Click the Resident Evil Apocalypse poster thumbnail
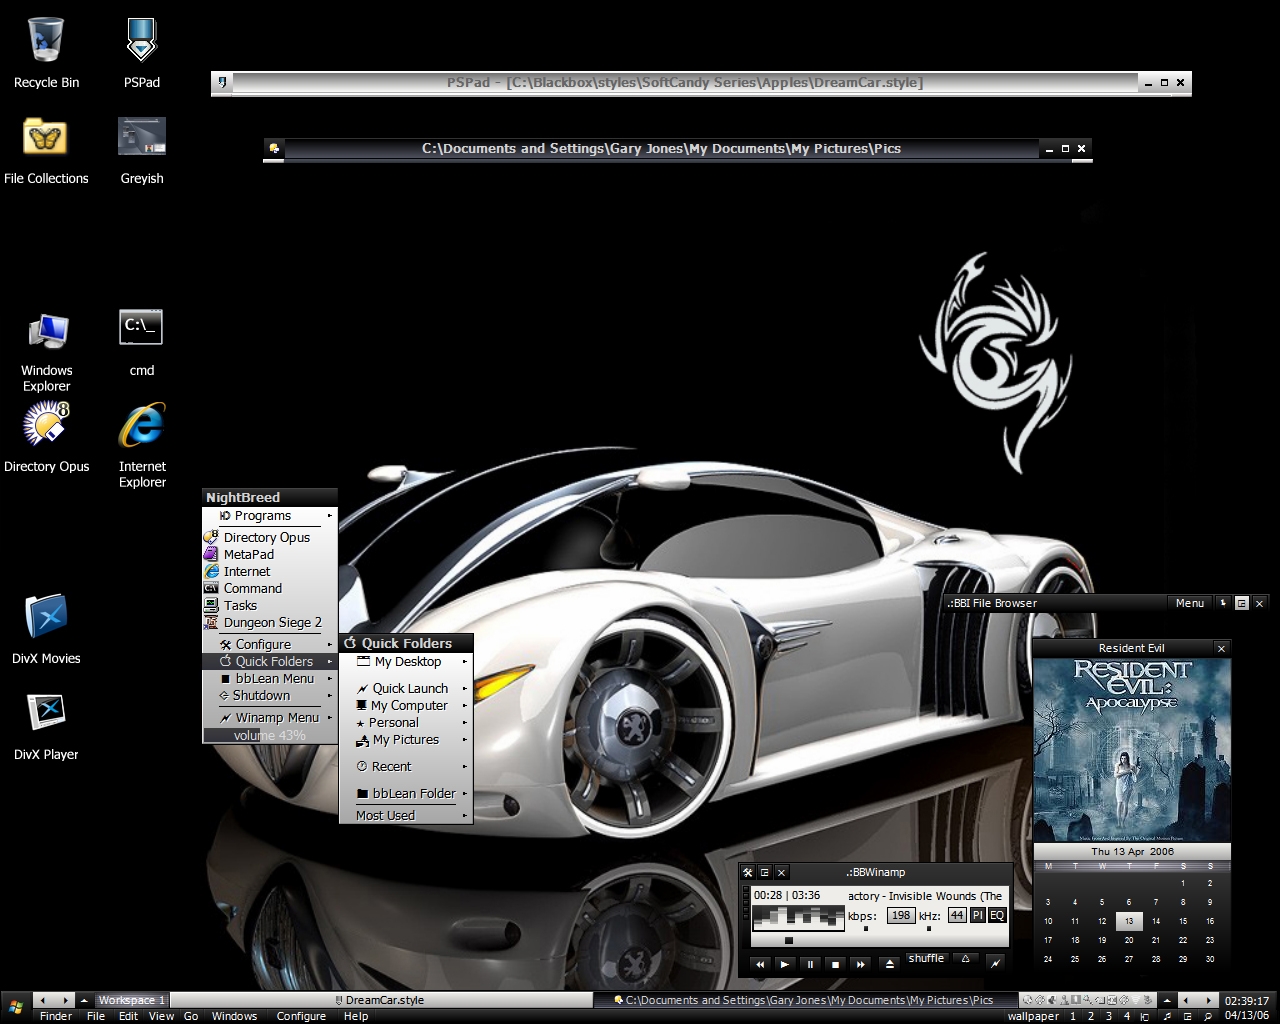 1132,750
